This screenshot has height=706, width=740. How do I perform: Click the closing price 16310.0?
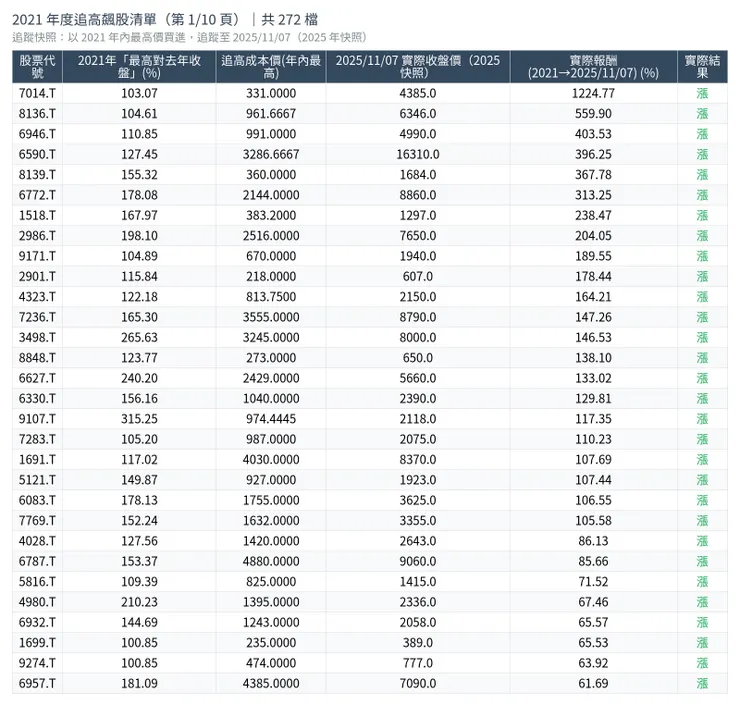click(x=418, y=154)
